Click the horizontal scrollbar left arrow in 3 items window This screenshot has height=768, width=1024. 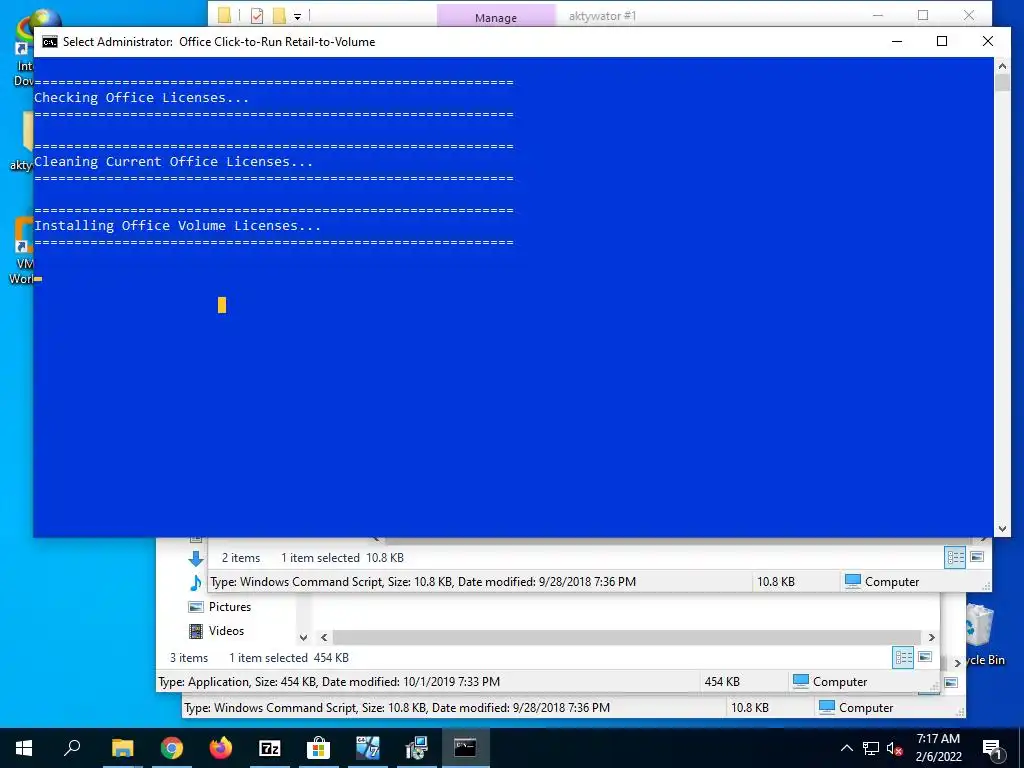click(324, 637)
